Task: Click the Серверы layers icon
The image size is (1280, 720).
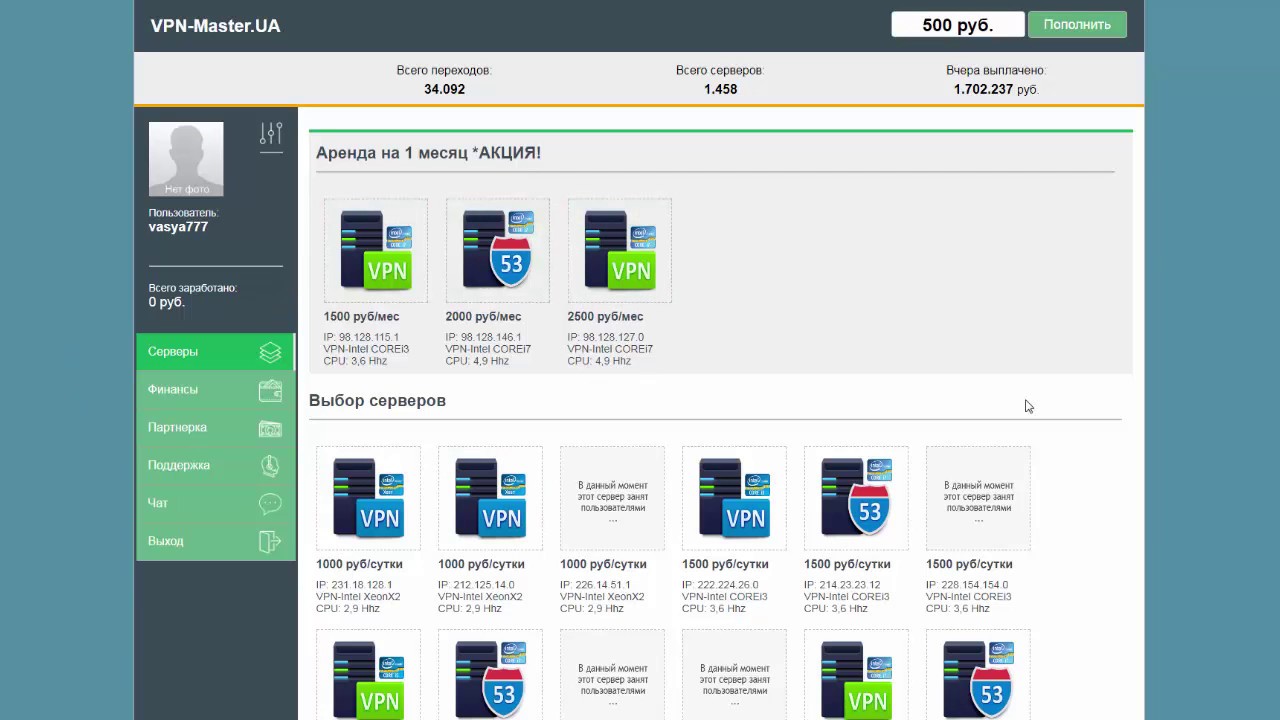Action: point(270,352)
